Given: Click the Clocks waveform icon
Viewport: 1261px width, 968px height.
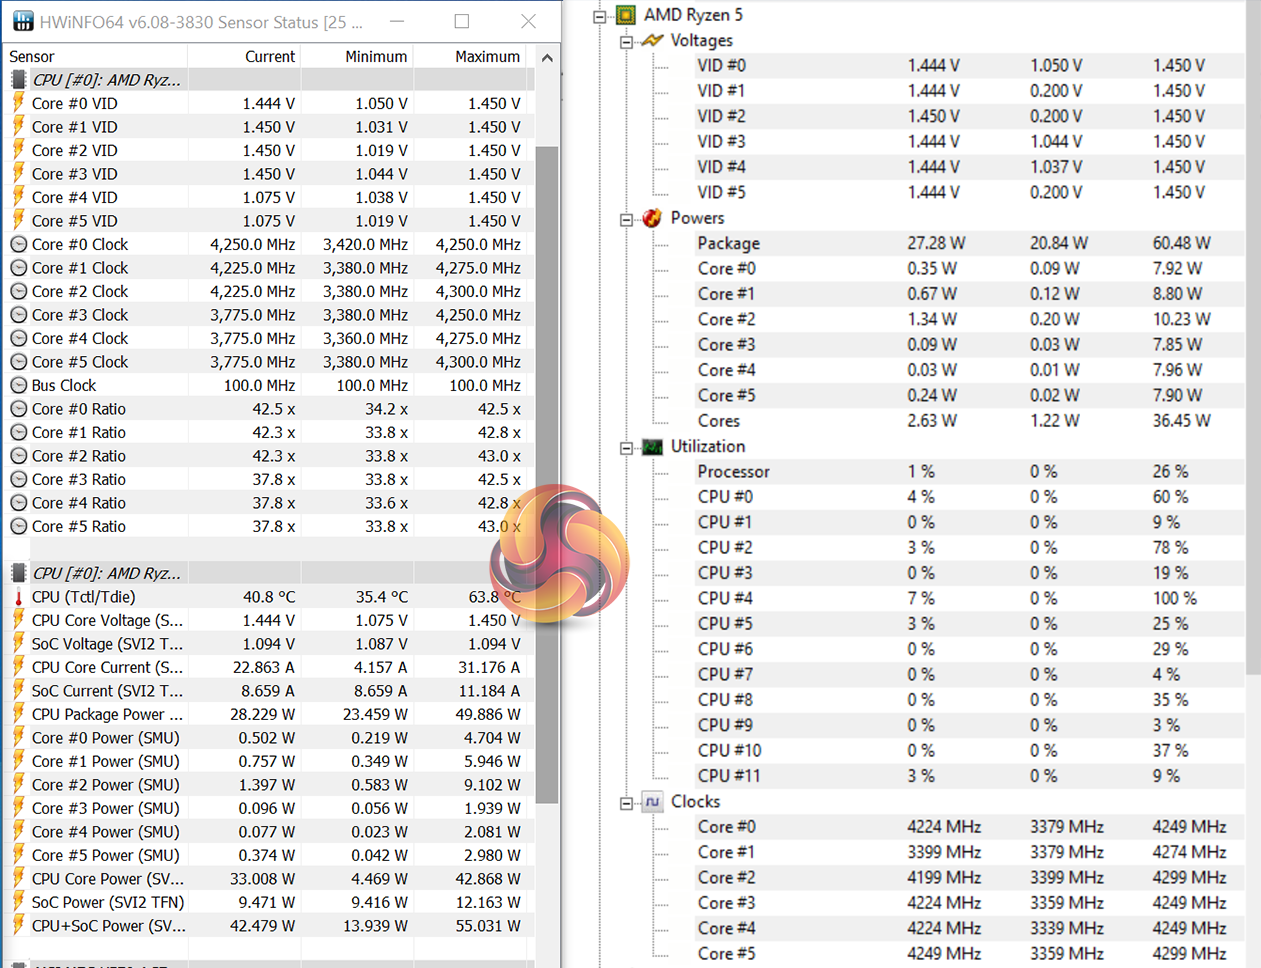Looking at the screenshot, I should click(x=652, y=802).
